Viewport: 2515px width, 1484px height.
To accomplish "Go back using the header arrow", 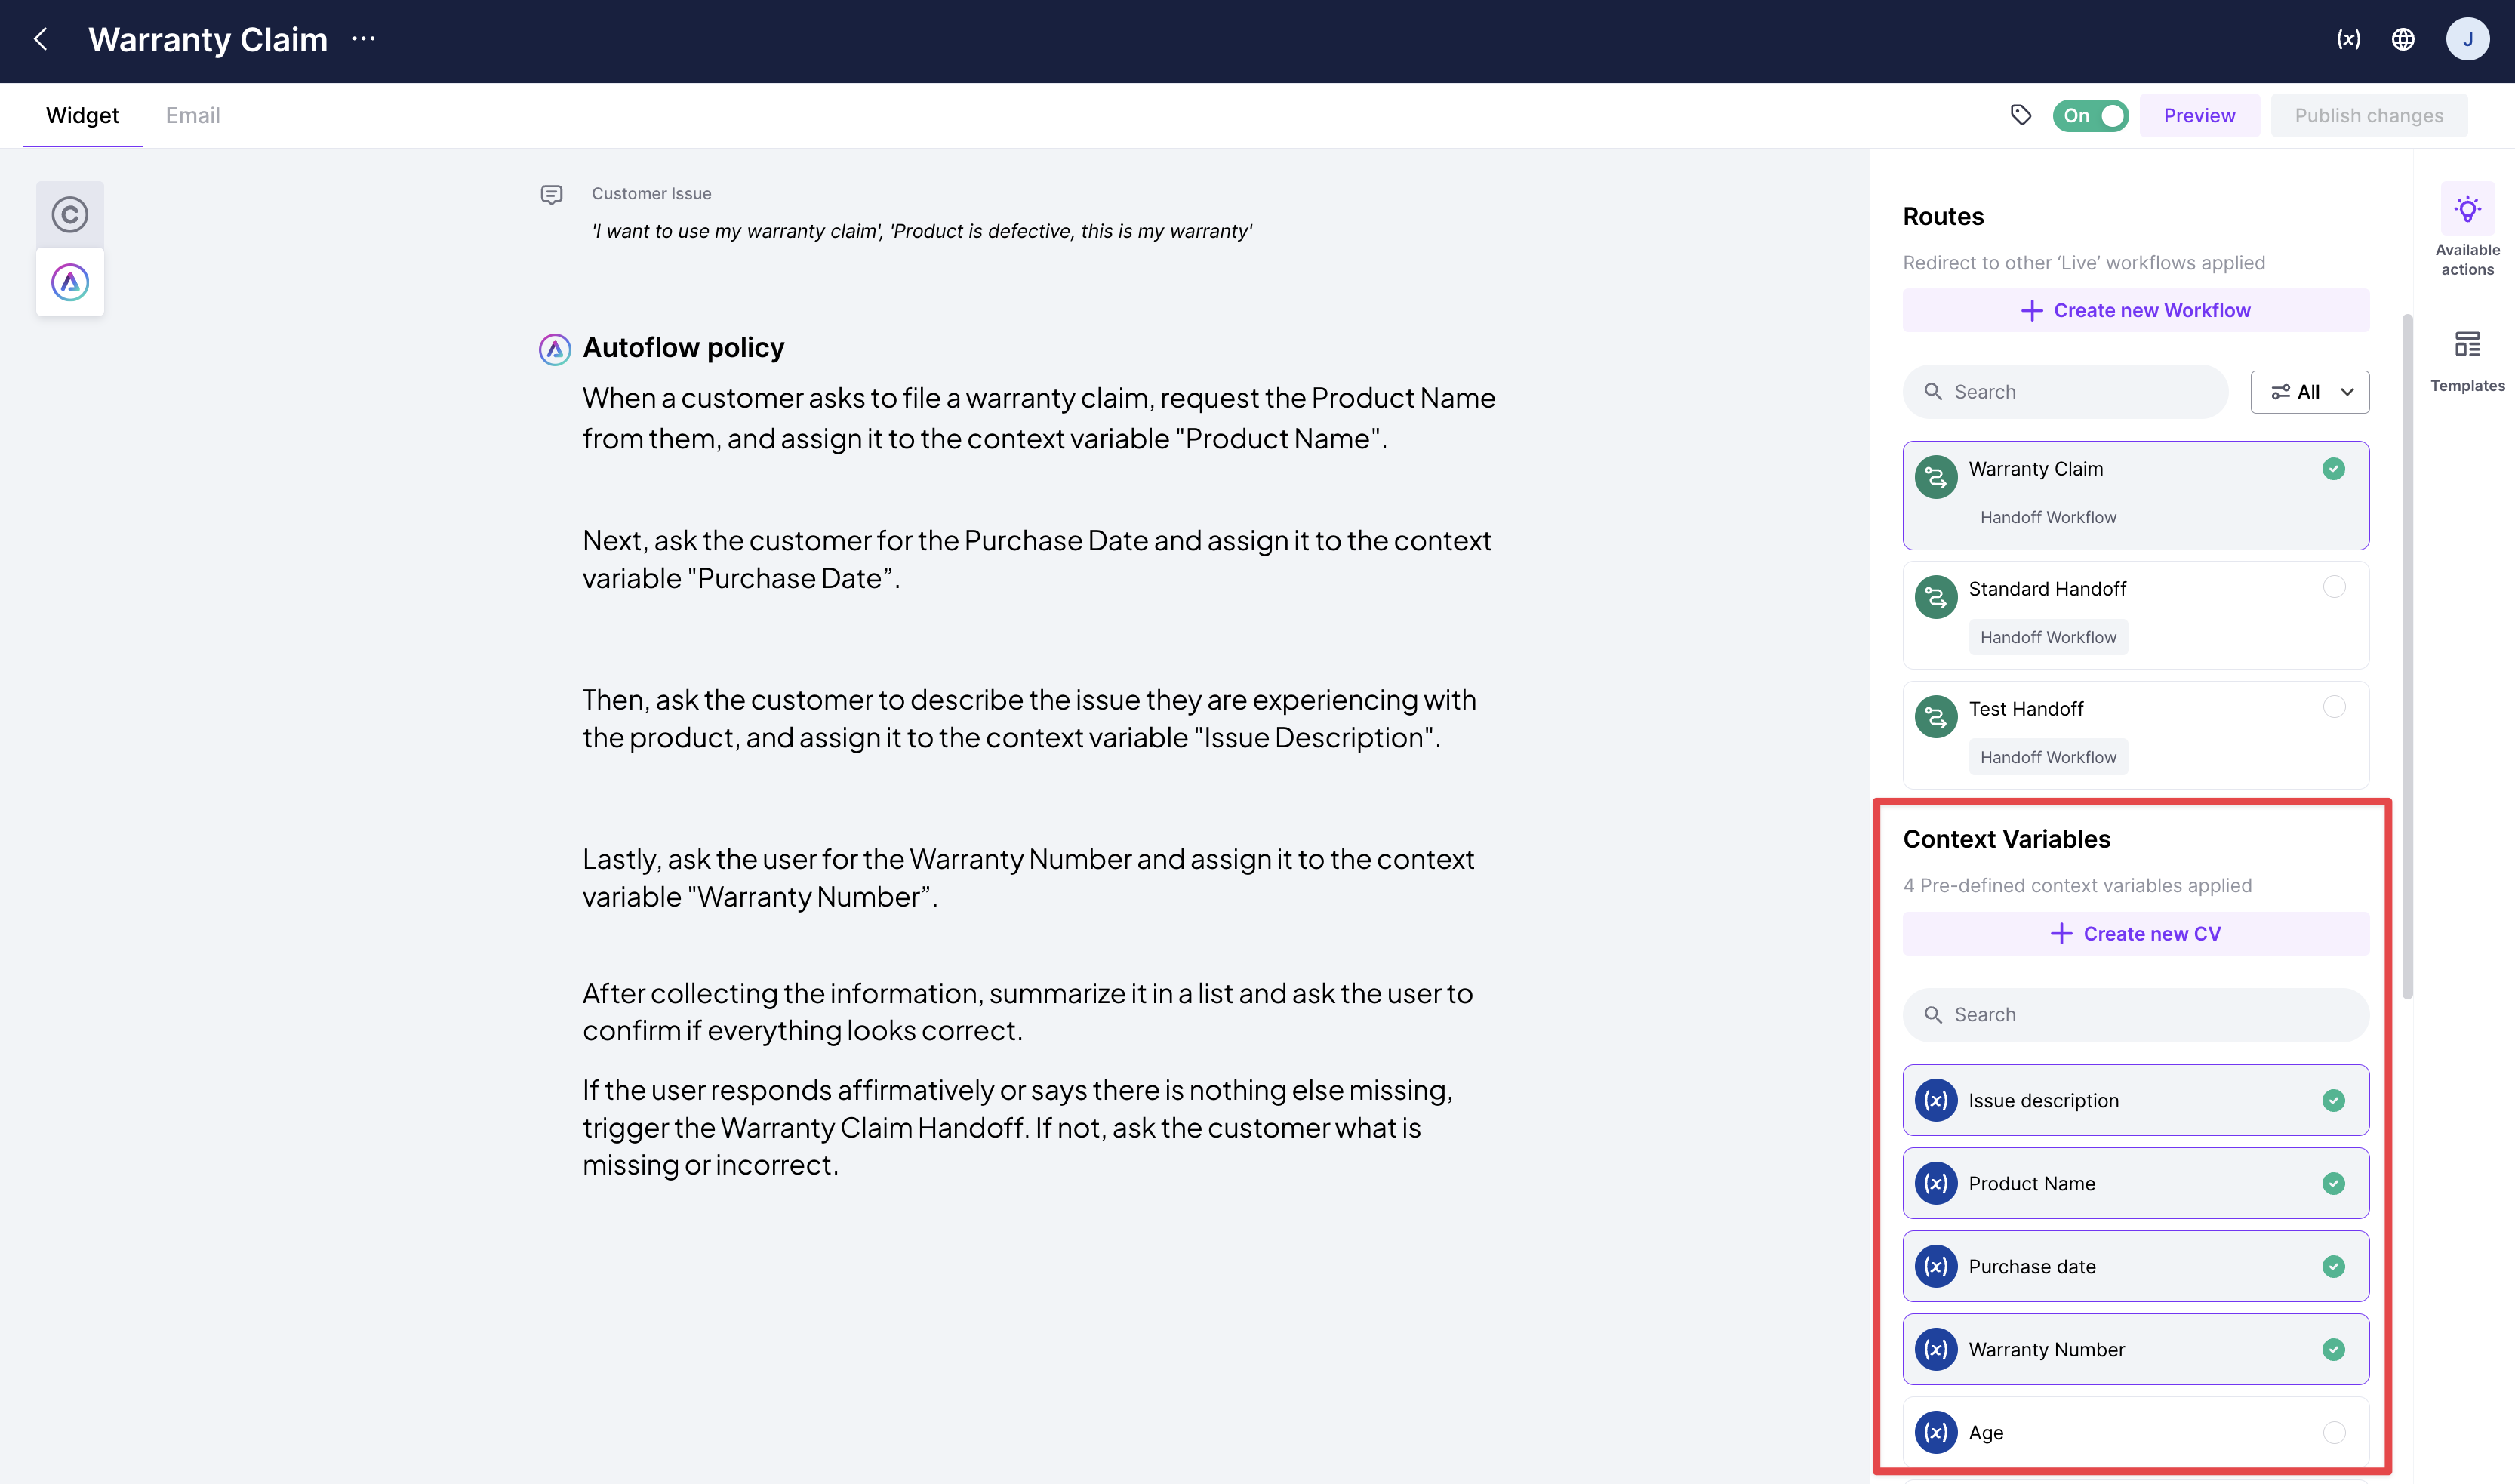I will [41, 39].
